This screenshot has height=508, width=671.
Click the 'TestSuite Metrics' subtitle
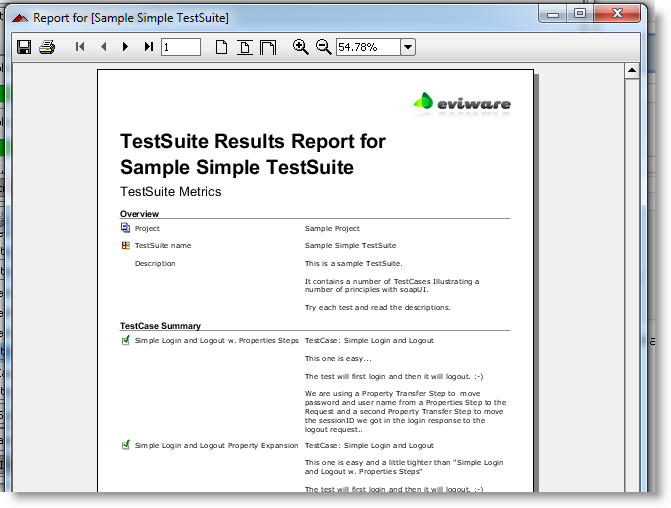170,191
